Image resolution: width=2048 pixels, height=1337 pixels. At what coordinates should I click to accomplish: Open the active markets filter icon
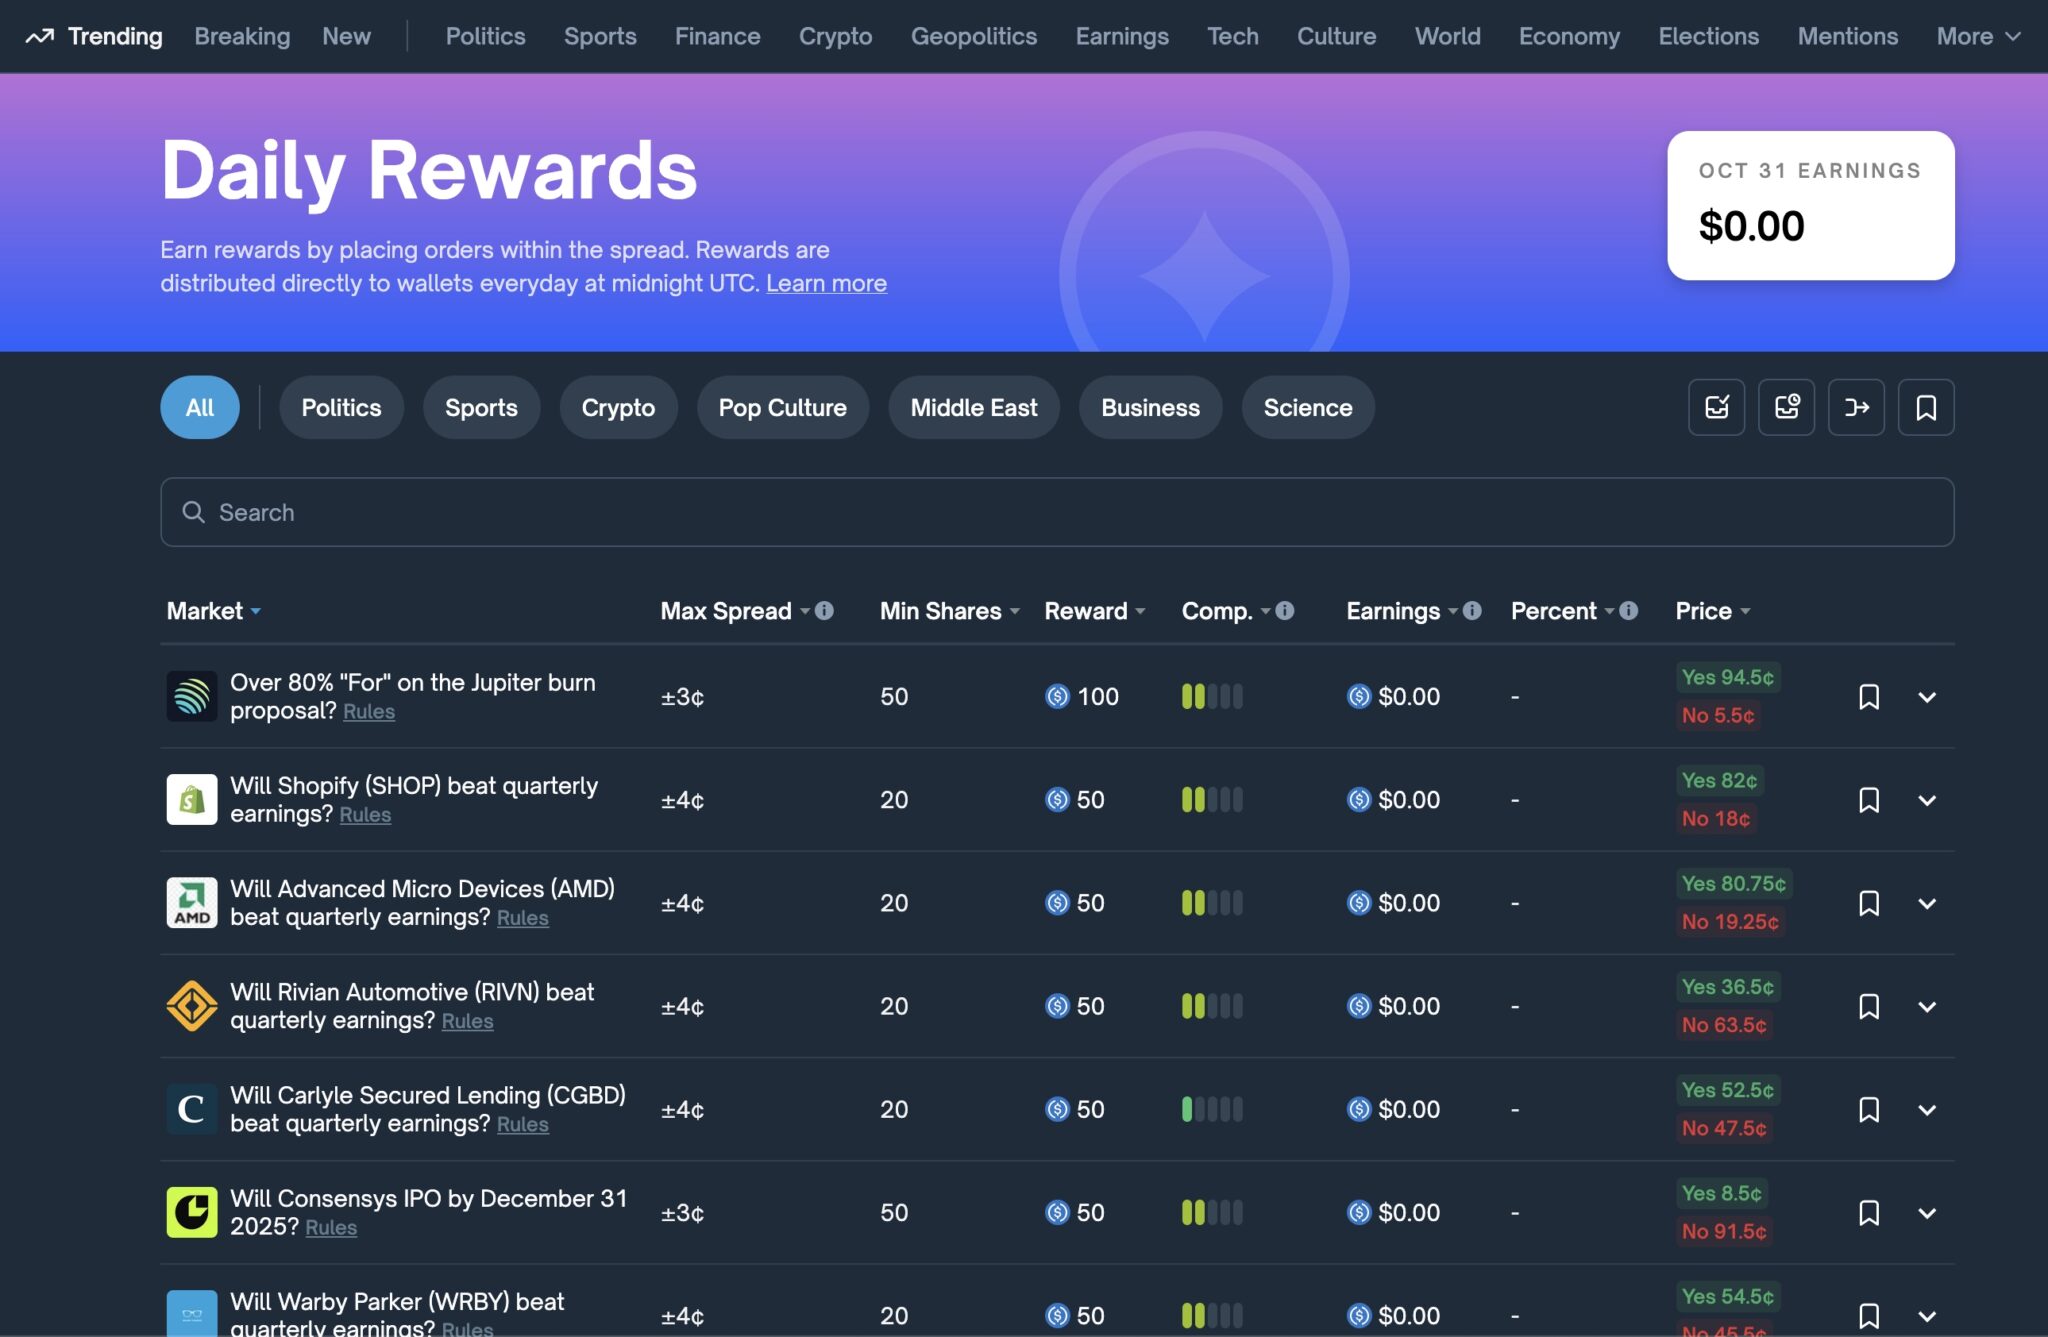pyautogui.click(x=1717, y=407)
